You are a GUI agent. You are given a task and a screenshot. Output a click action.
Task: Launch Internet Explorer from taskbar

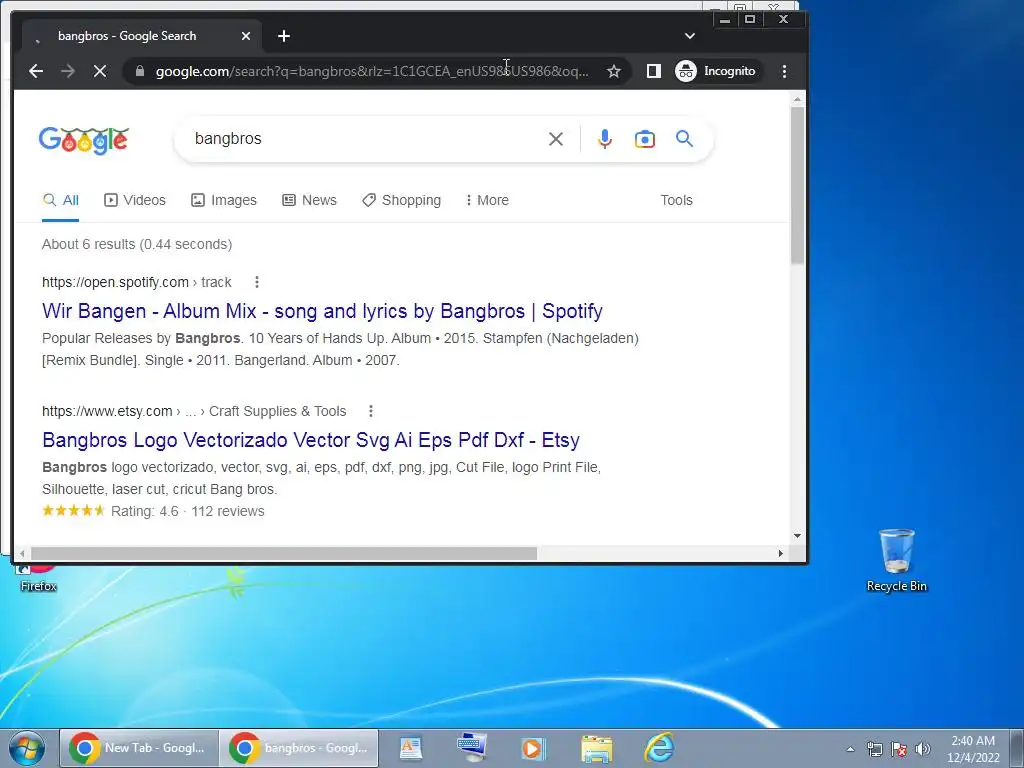click(x=659, y=748)
